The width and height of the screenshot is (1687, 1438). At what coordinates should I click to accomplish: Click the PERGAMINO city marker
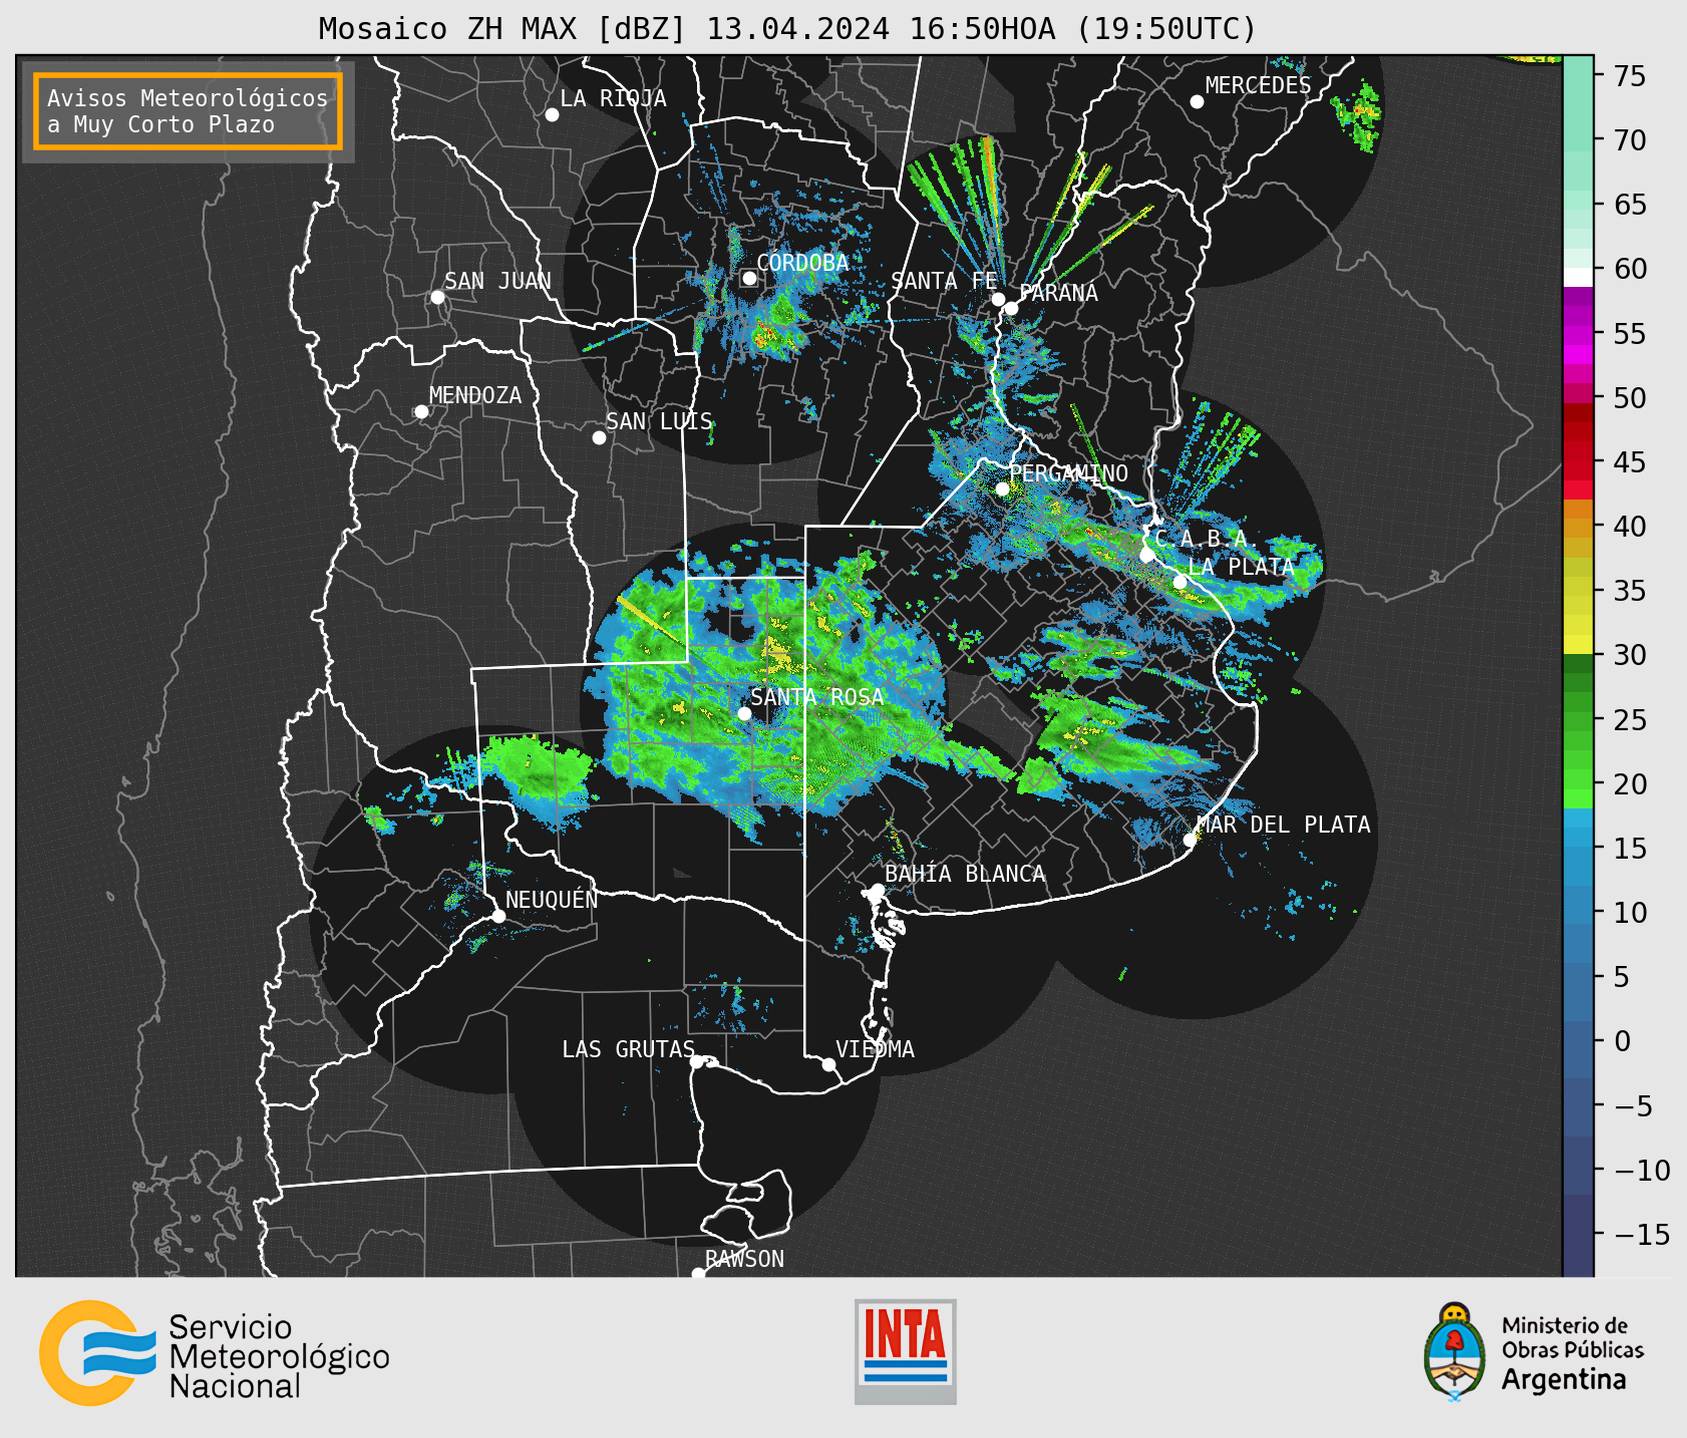(1002, 489)
